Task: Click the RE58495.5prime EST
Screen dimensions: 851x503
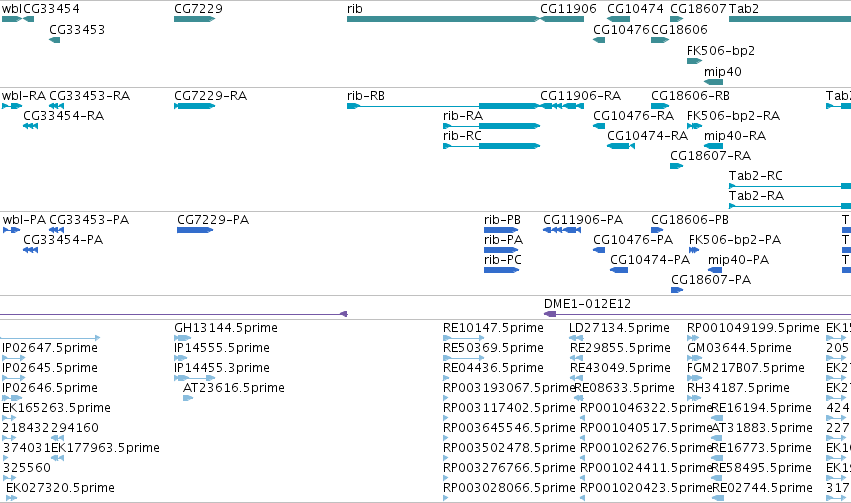Action: pyautogui.click(x=717, y=479)
